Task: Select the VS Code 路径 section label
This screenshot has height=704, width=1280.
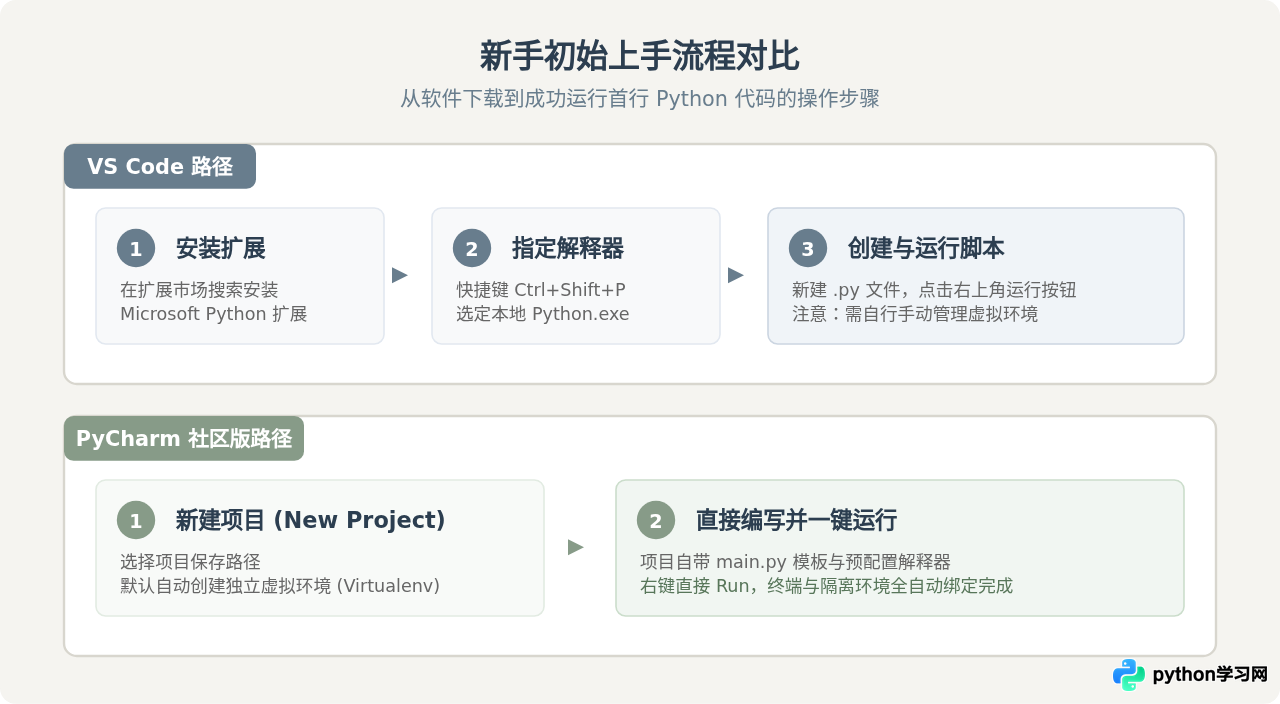Action: click(x=160, y=166)
